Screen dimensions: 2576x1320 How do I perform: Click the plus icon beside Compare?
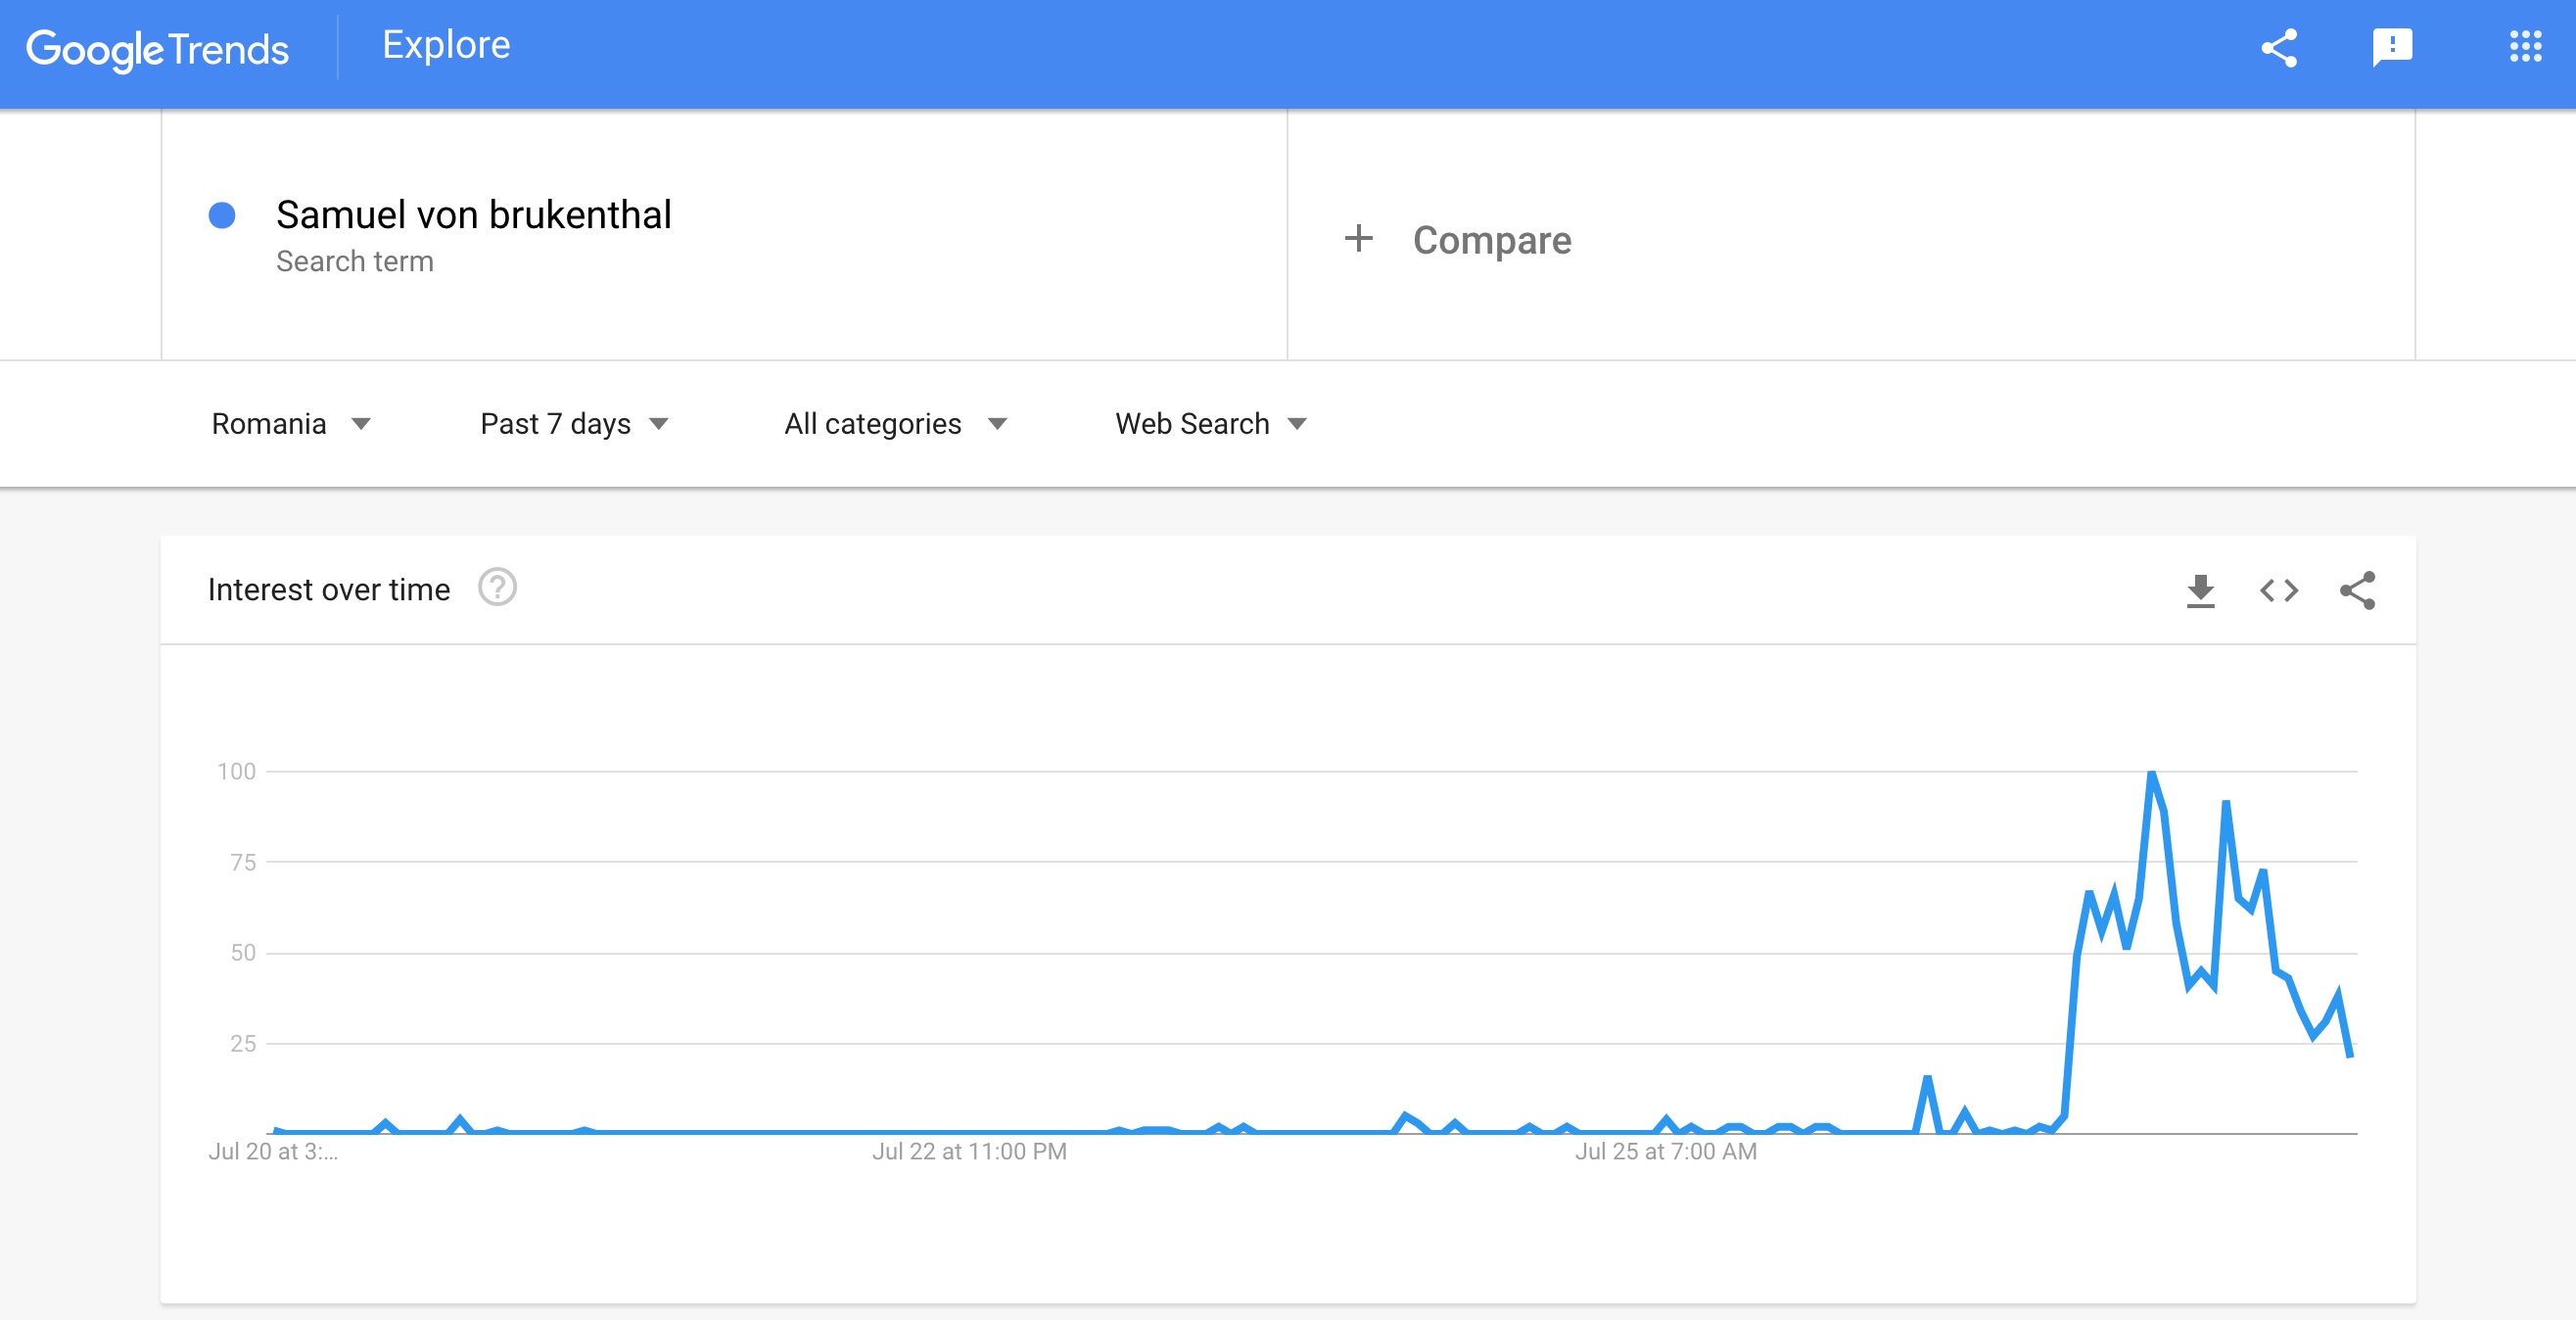(x=1358, y=239)
